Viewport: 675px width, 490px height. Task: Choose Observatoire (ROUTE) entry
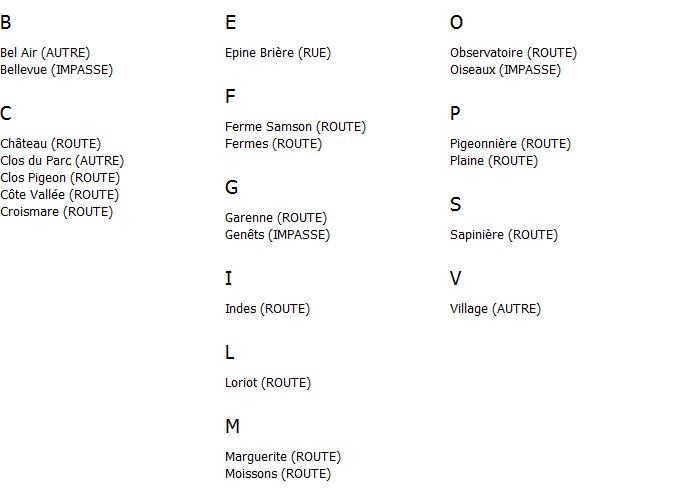[x=514, y=53]
